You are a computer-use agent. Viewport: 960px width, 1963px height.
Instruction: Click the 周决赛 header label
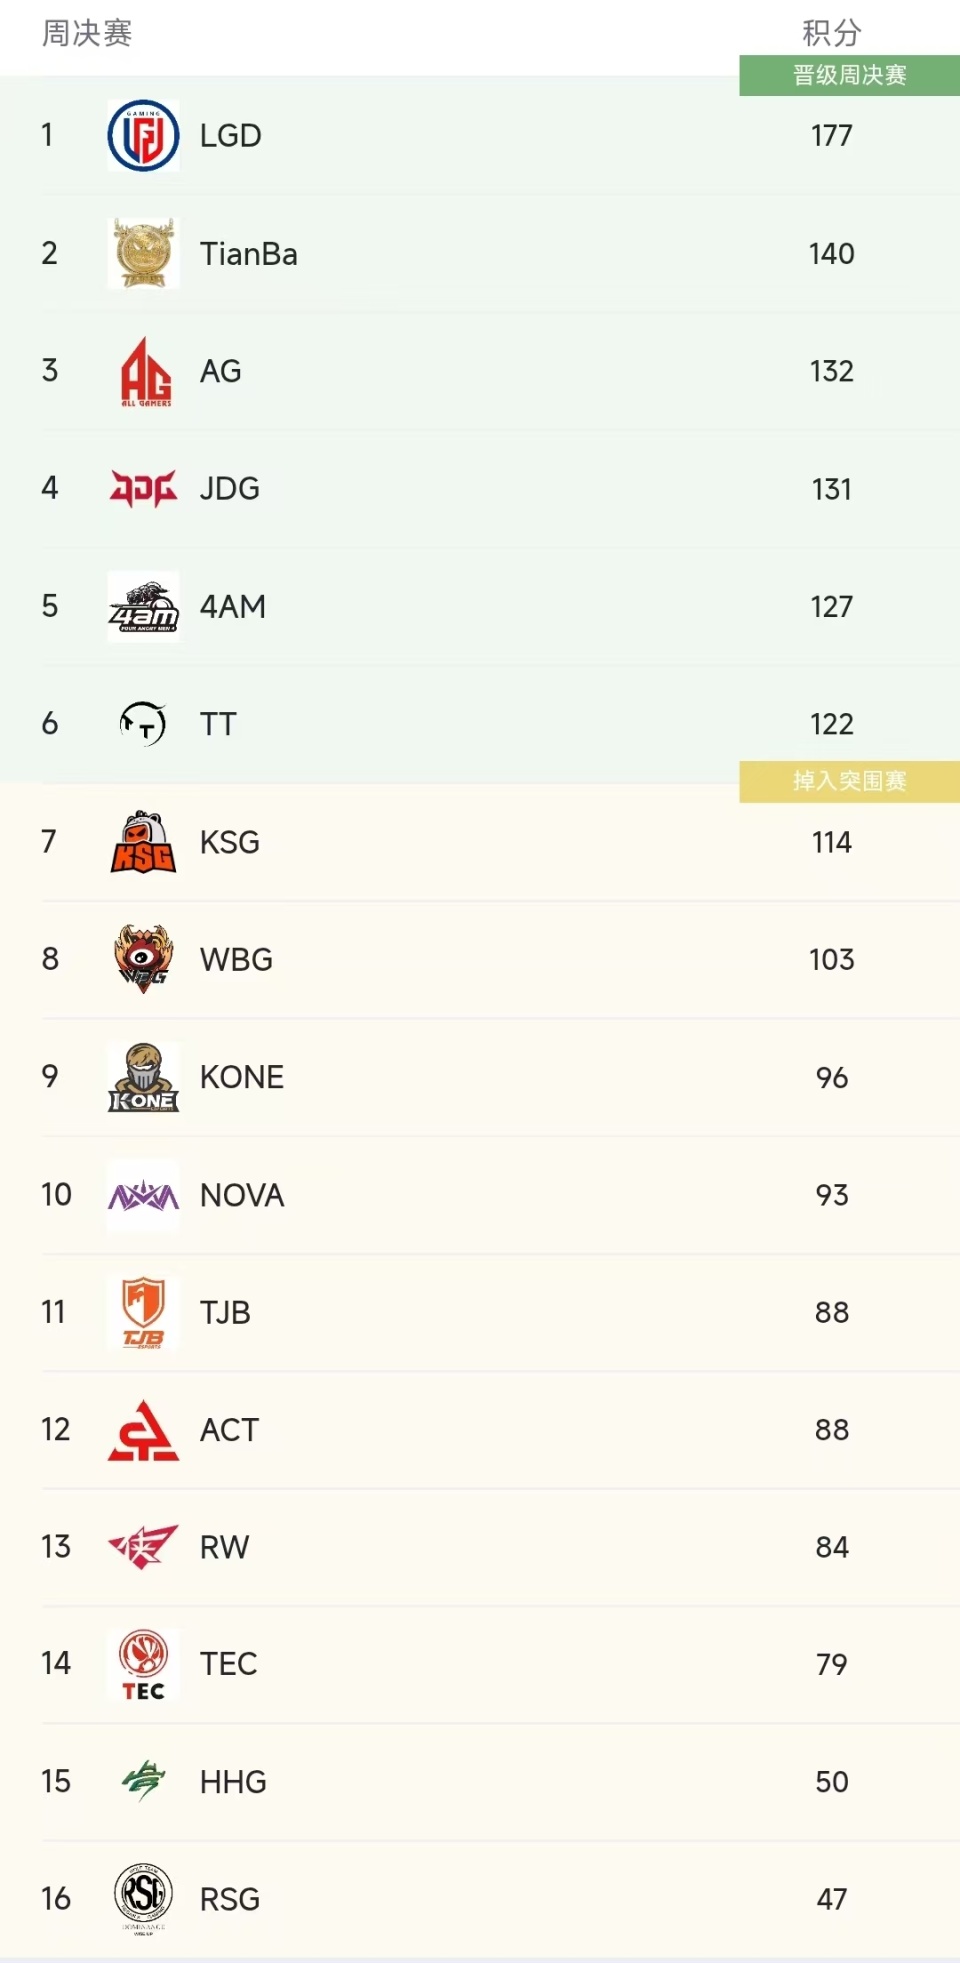point(87,34)
